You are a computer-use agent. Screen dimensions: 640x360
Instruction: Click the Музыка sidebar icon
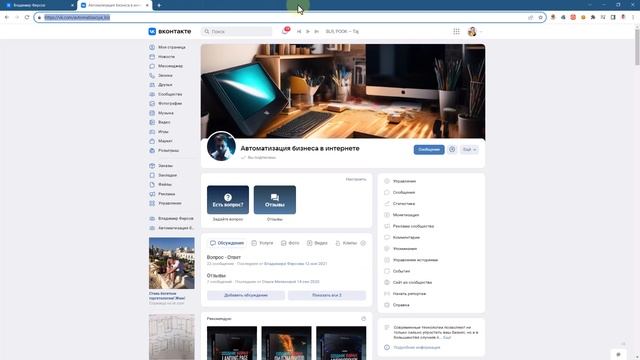pos(152,113)
